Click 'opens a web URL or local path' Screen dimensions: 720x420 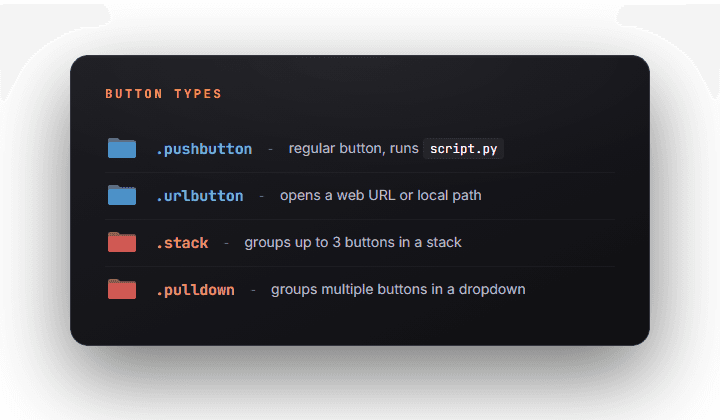381,196
